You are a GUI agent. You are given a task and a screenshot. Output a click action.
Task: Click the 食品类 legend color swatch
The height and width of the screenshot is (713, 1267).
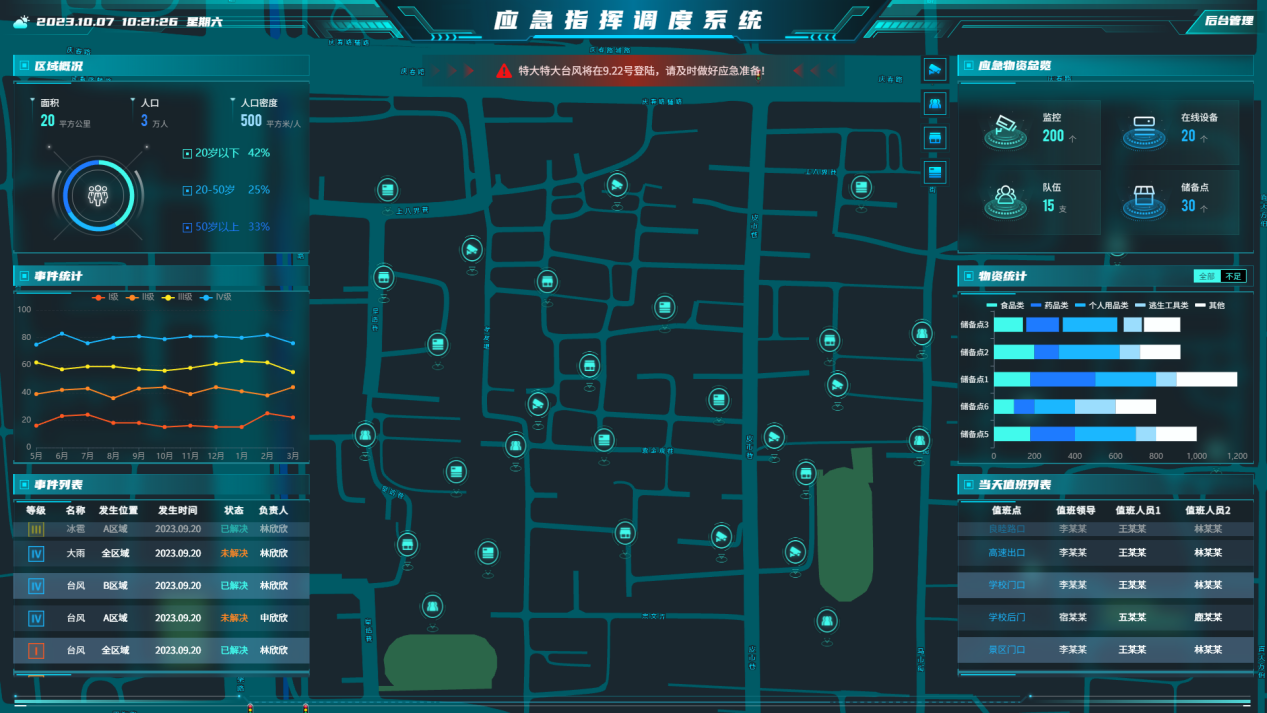click(x=992, y=305)
